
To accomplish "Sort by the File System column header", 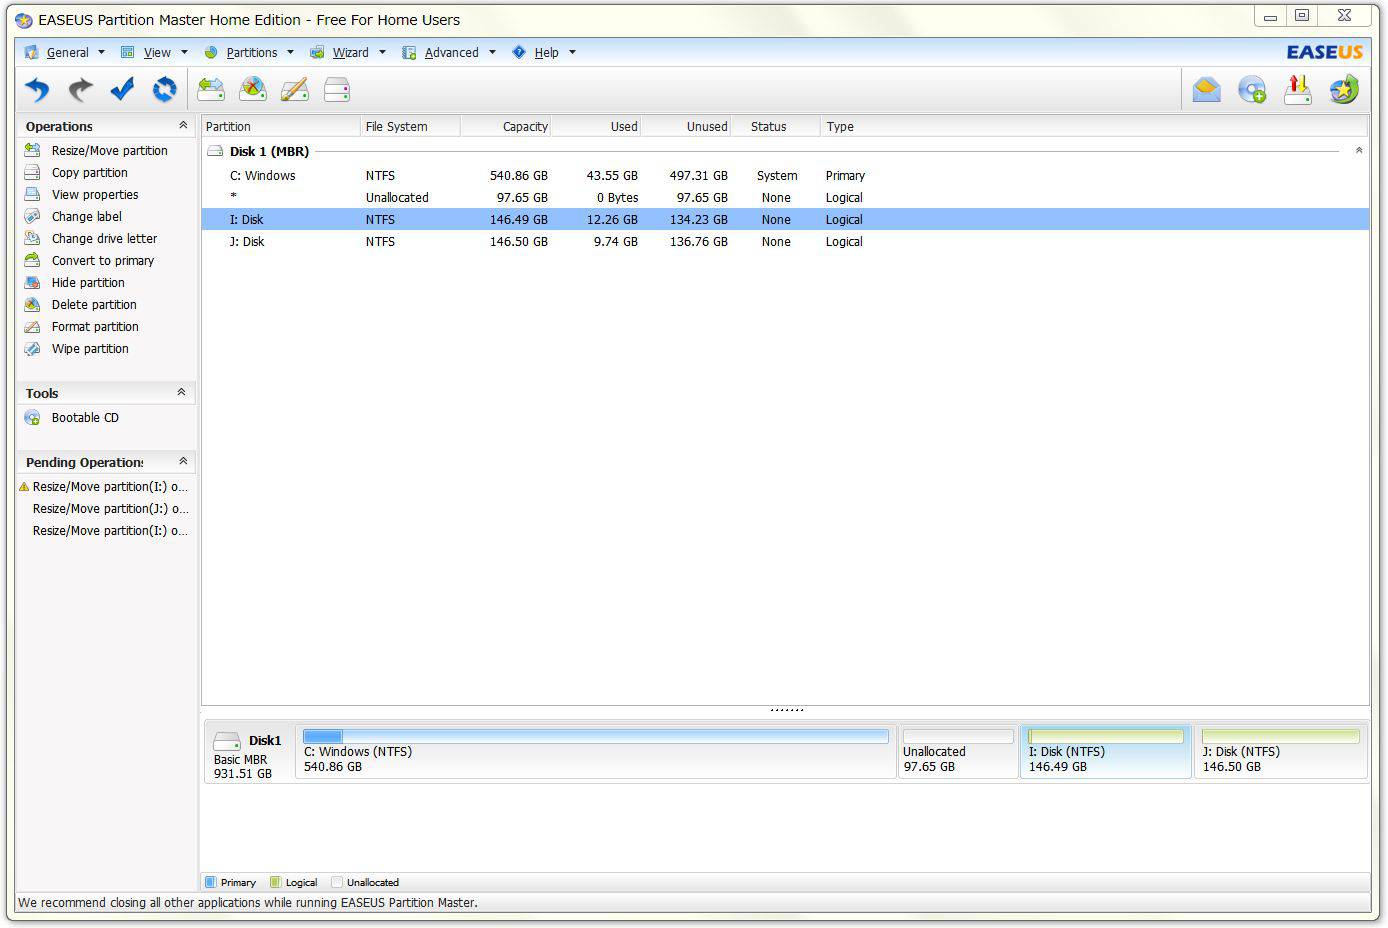I will click(x=410, y=126).
